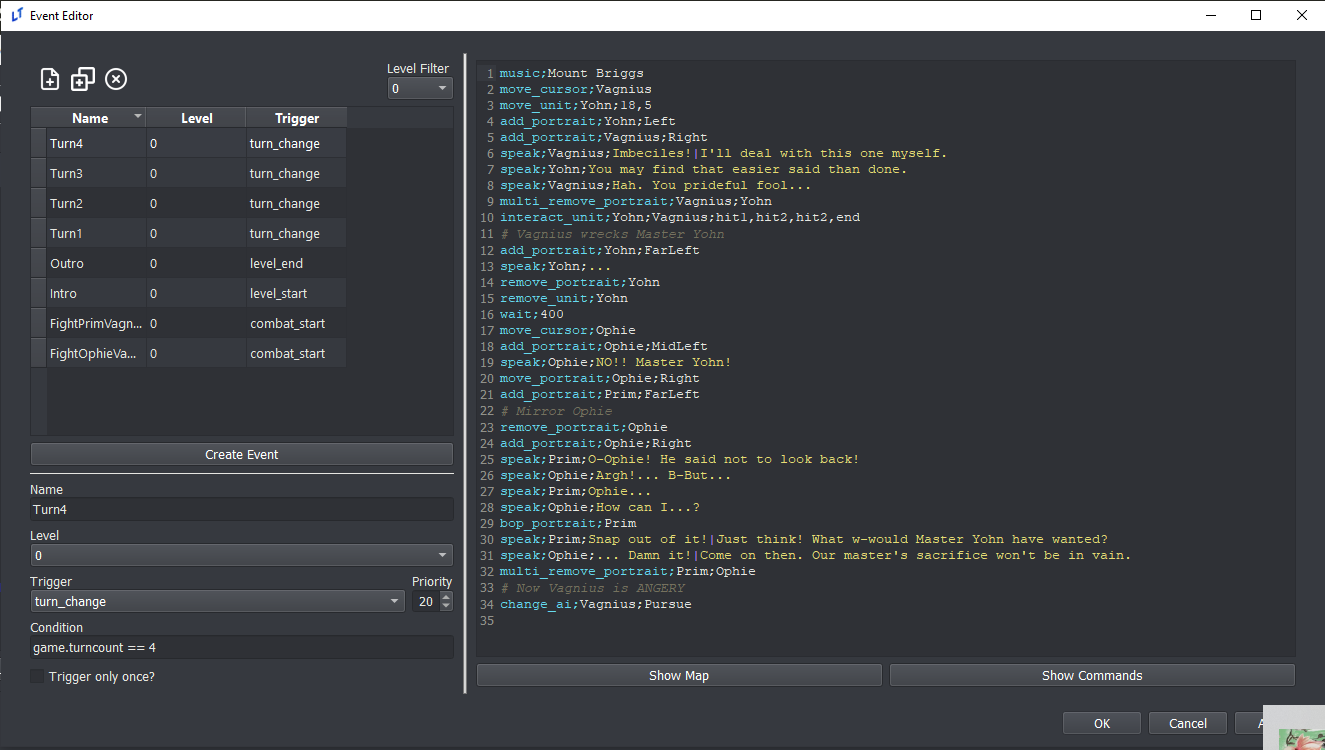The width and height of the screenshot is (1325, 750).
Task: Click the Show Map button
Action: [679, 675]
